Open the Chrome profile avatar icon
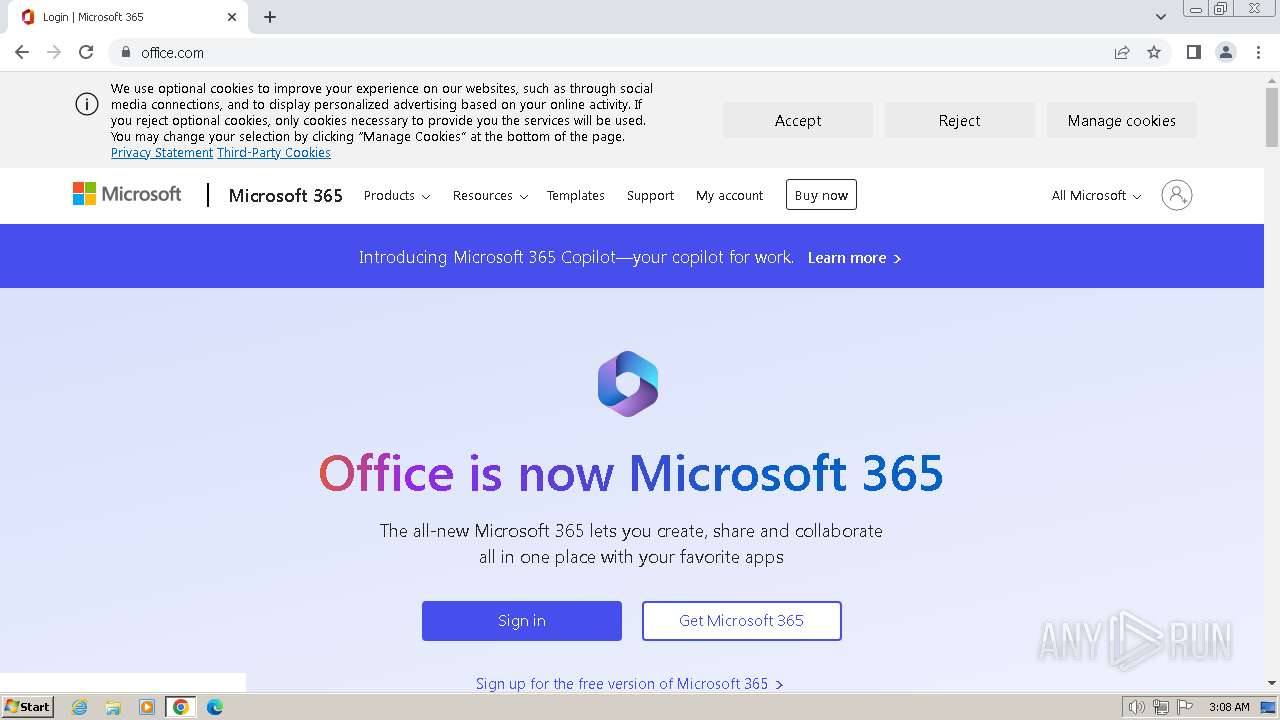 coord(1226,52)
